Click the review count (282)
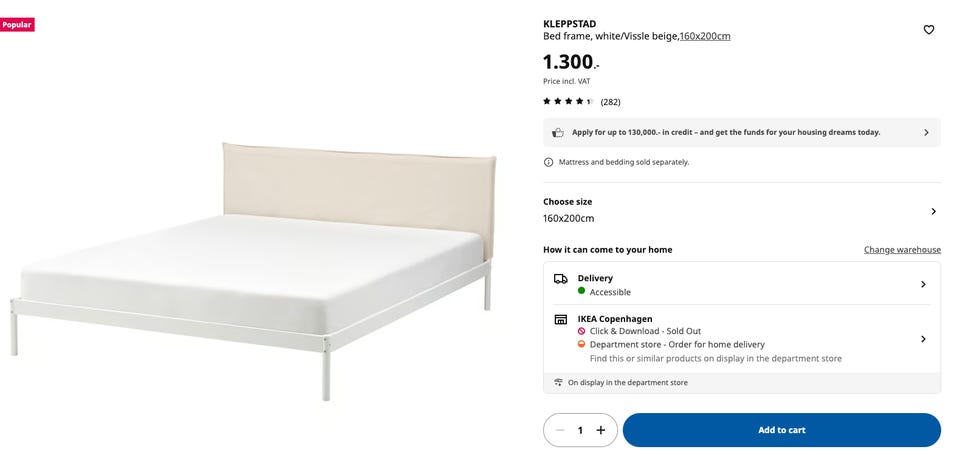The width and height of the screenshot is (960, 455). [x=610, y=102]
